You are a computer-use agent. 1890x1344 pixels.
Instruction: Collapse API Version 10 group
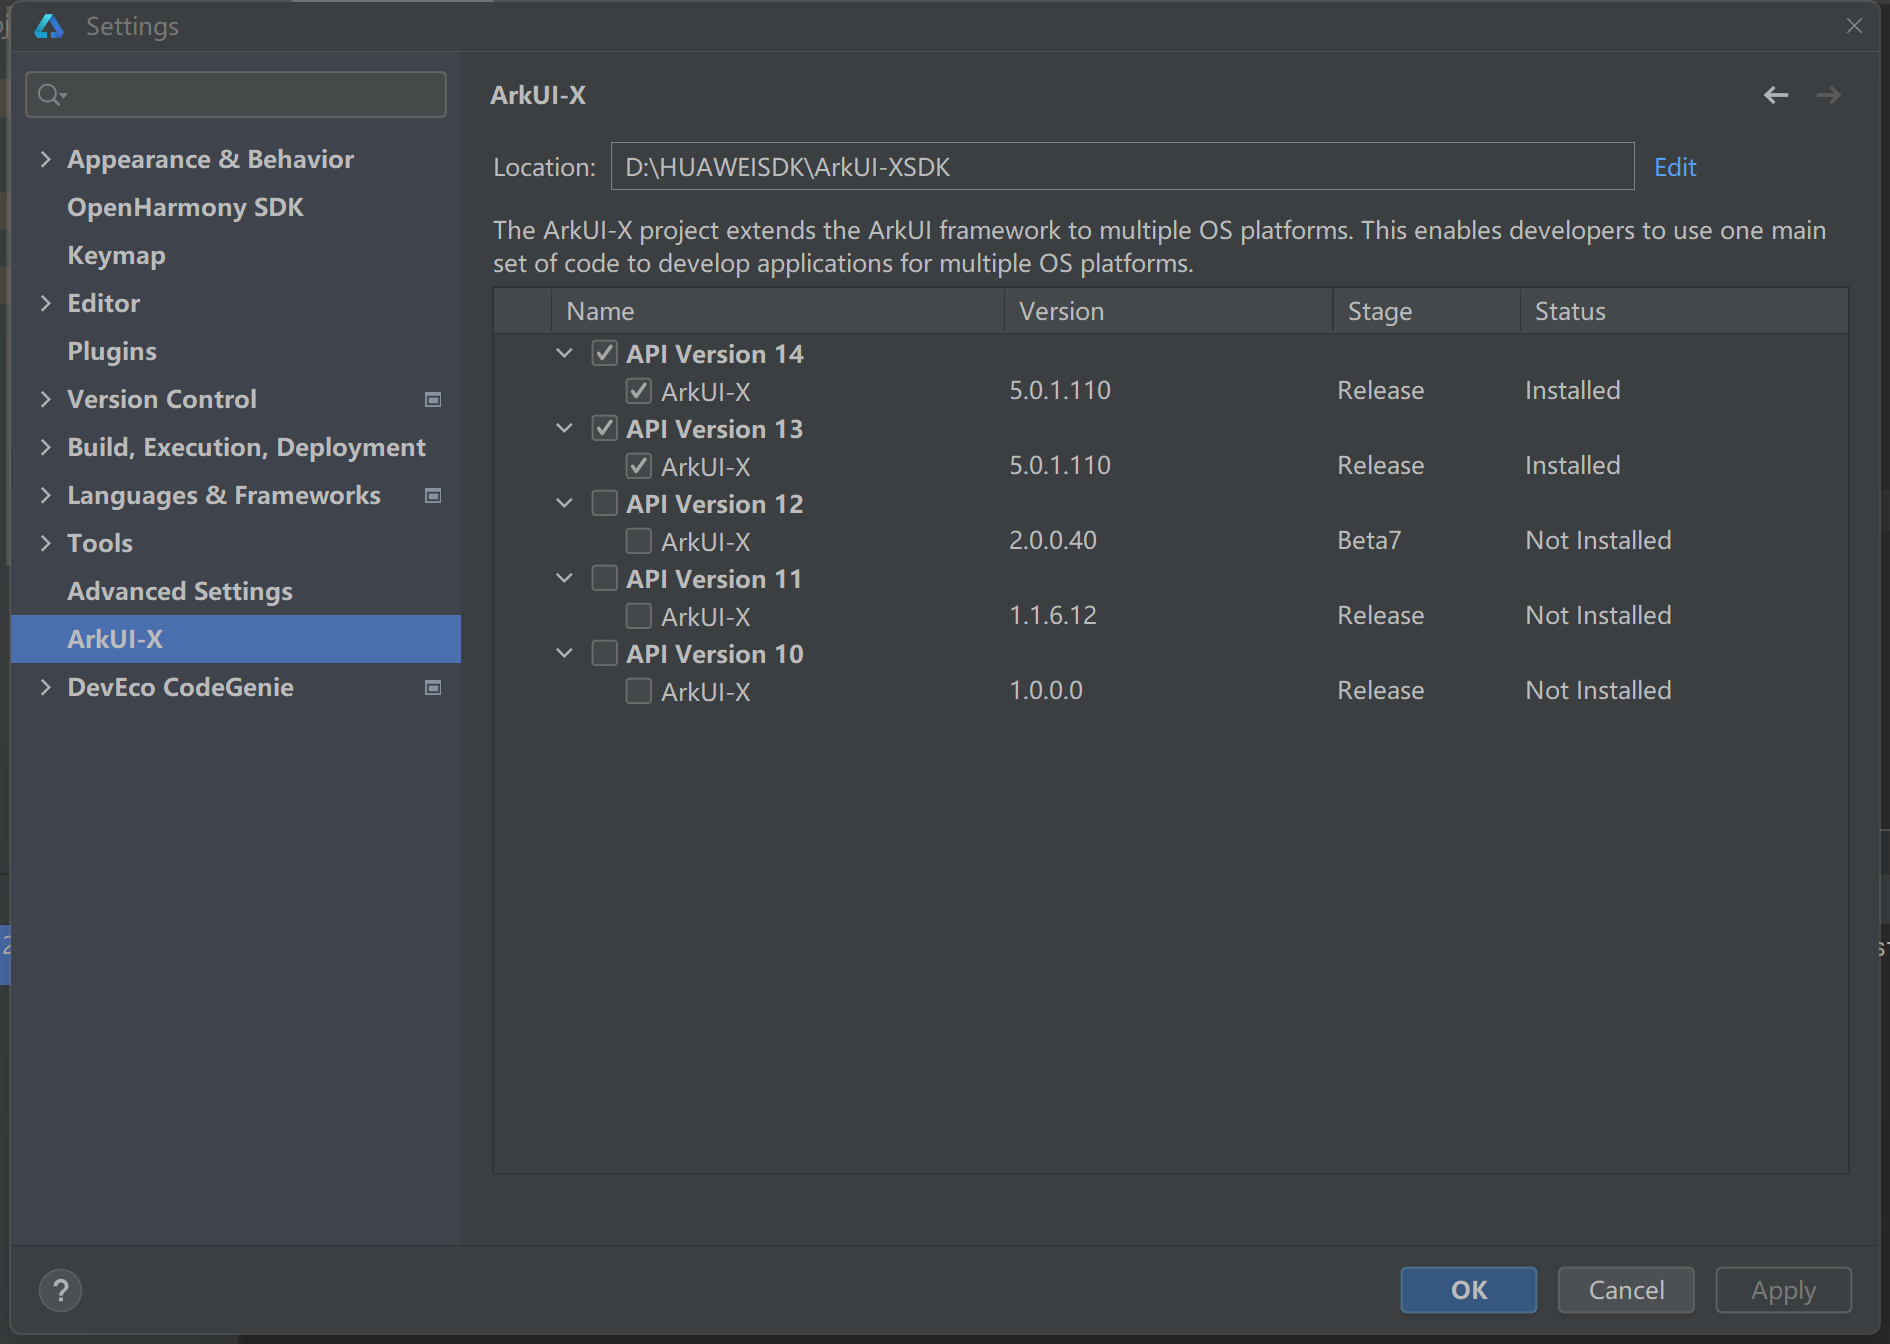coord(564,653)
